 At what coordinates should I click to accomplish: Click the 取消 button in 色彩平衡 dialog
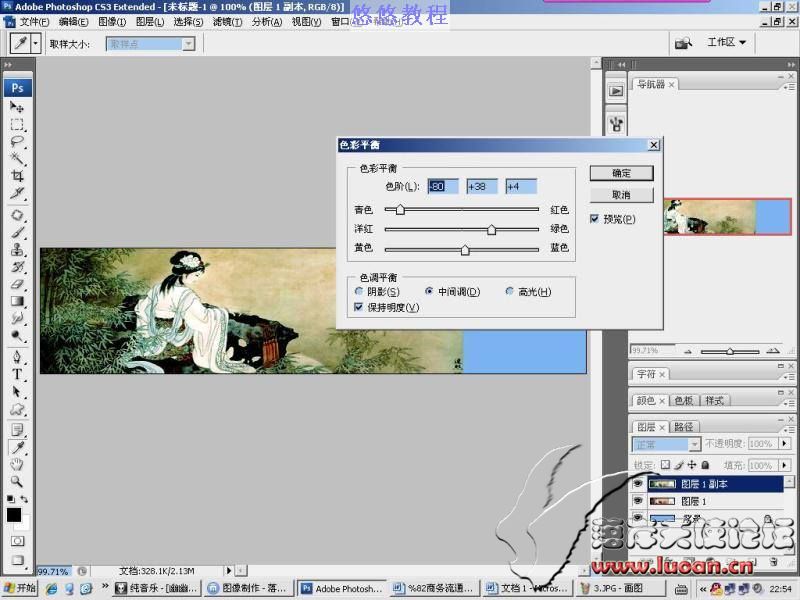pyautogui.click(x=621, y=195)
